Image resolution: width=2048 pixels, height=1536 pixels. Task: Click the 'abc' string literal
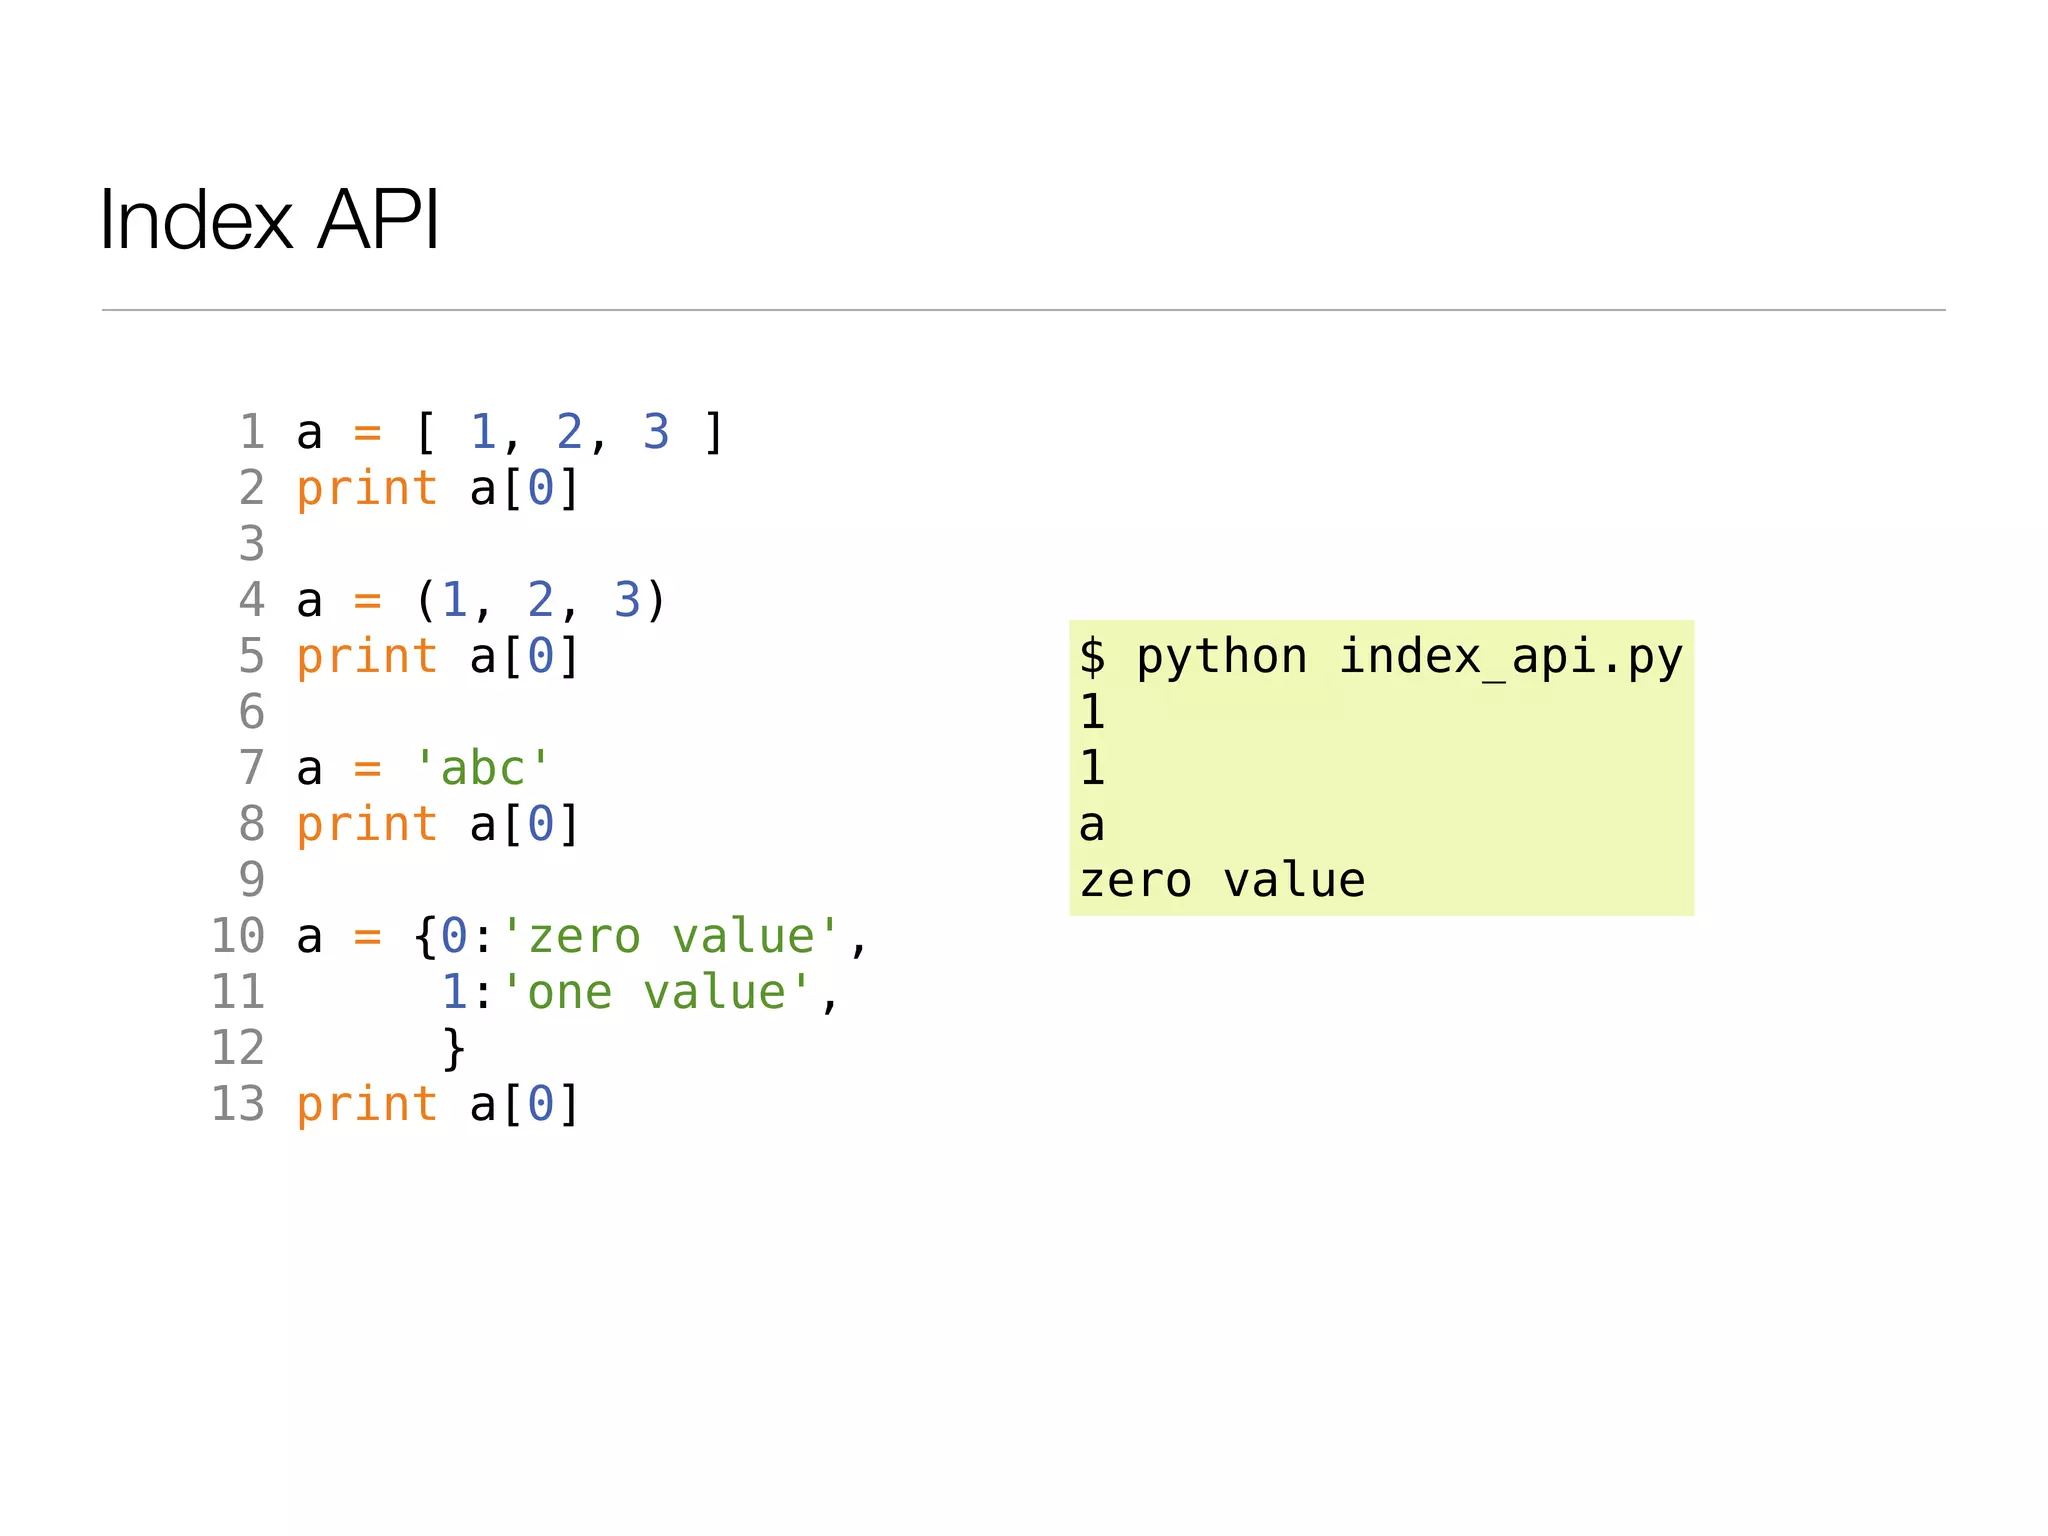click(x=482, y=769)
